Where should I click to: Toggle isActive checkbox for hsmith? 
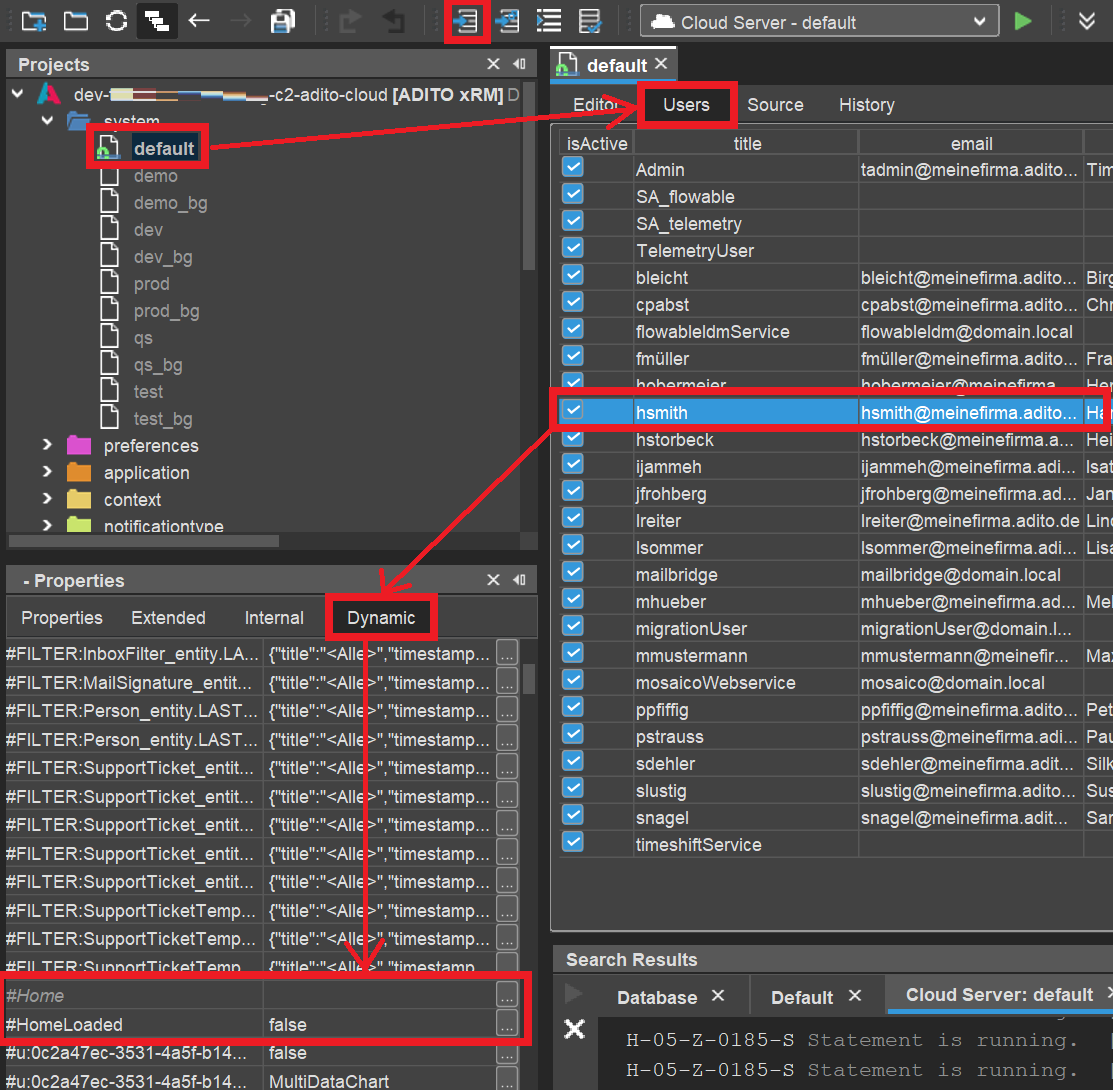click(x=573, y=410)
